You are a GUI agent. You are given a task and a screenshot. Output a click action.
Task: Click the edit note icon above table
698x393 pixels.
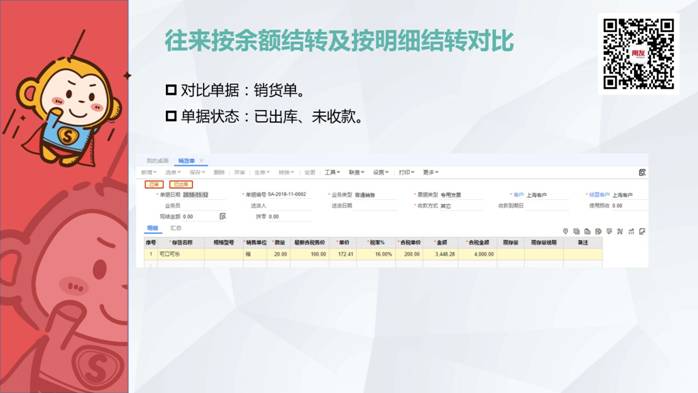click(x=642, y=231)
